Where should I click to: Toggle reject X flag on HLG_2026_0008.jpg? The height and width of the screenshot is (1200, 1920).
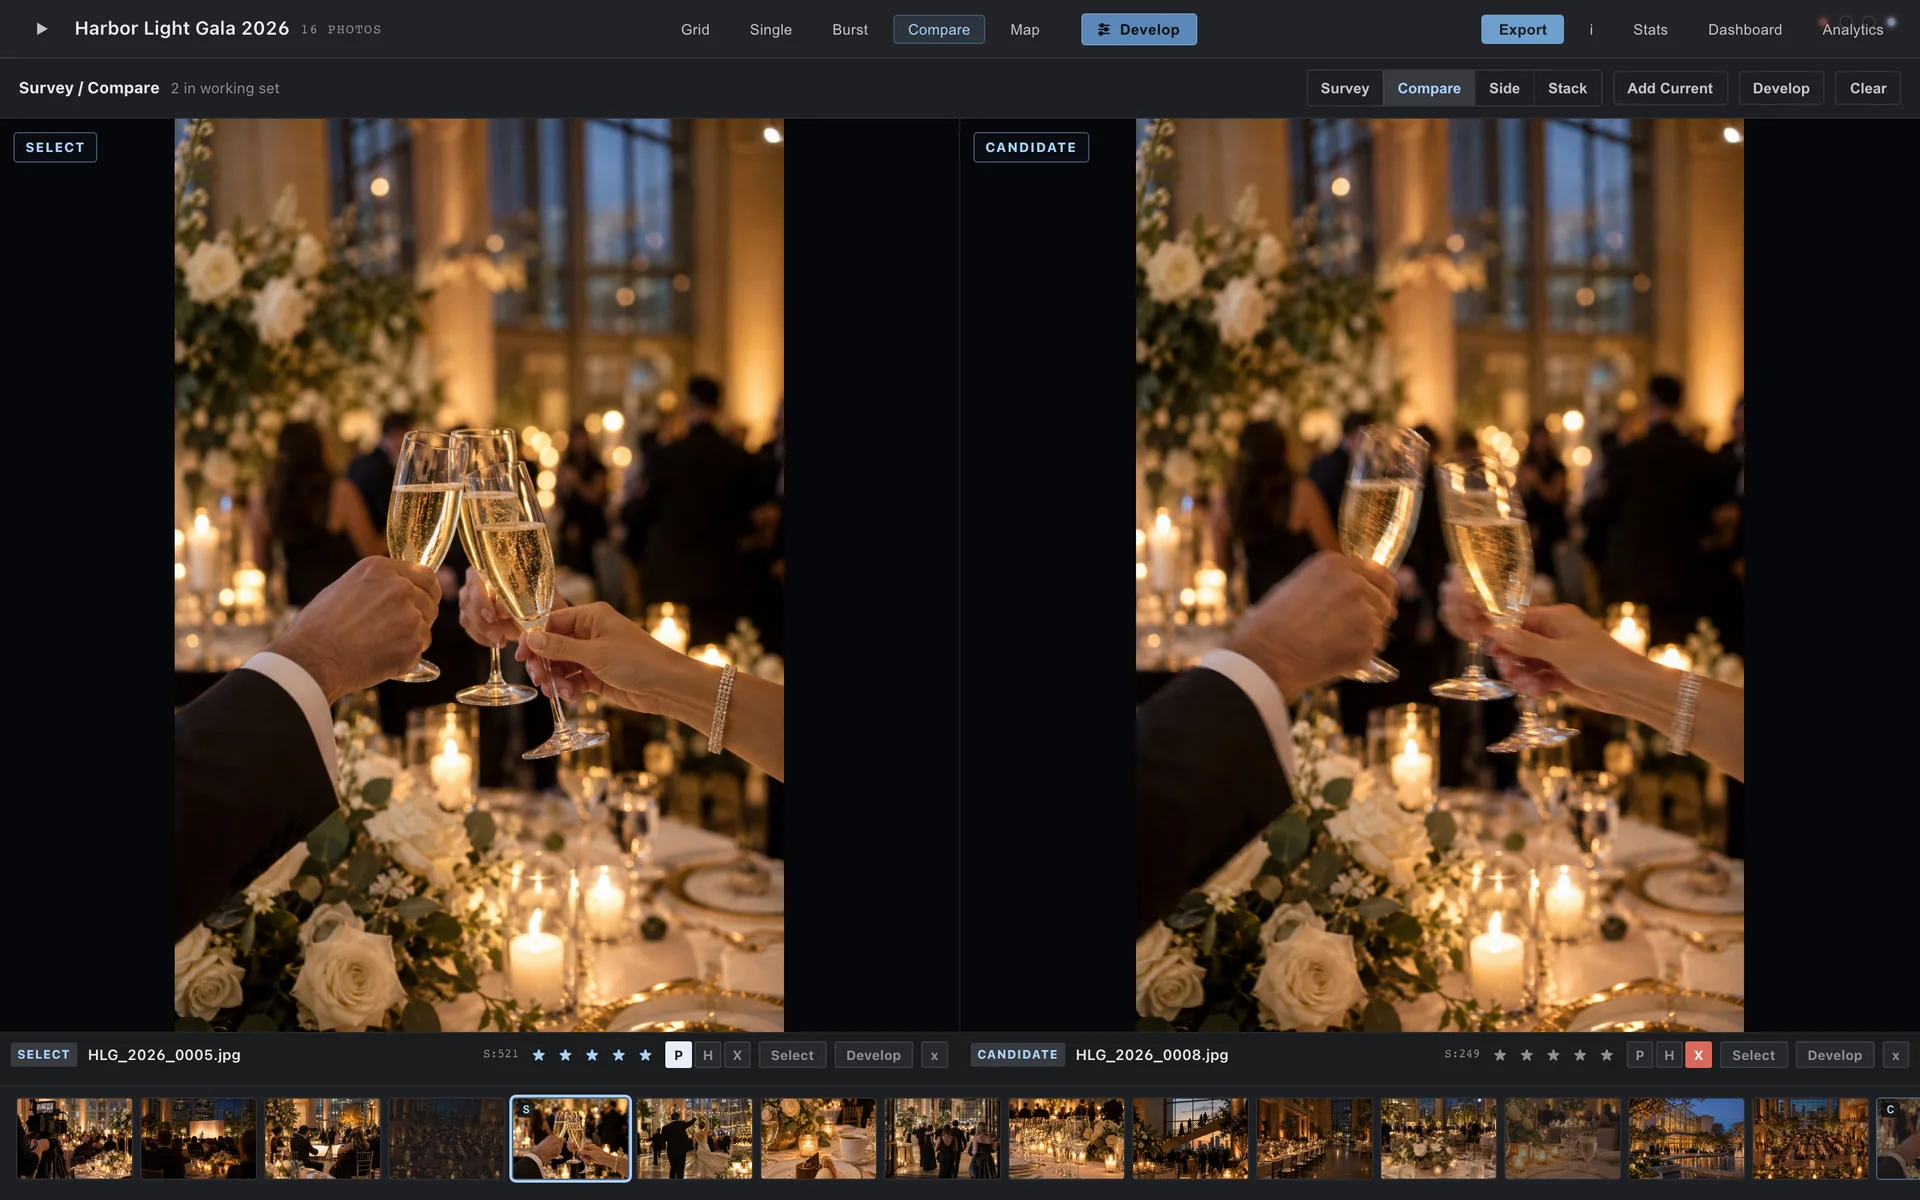coord(1698,1055)
